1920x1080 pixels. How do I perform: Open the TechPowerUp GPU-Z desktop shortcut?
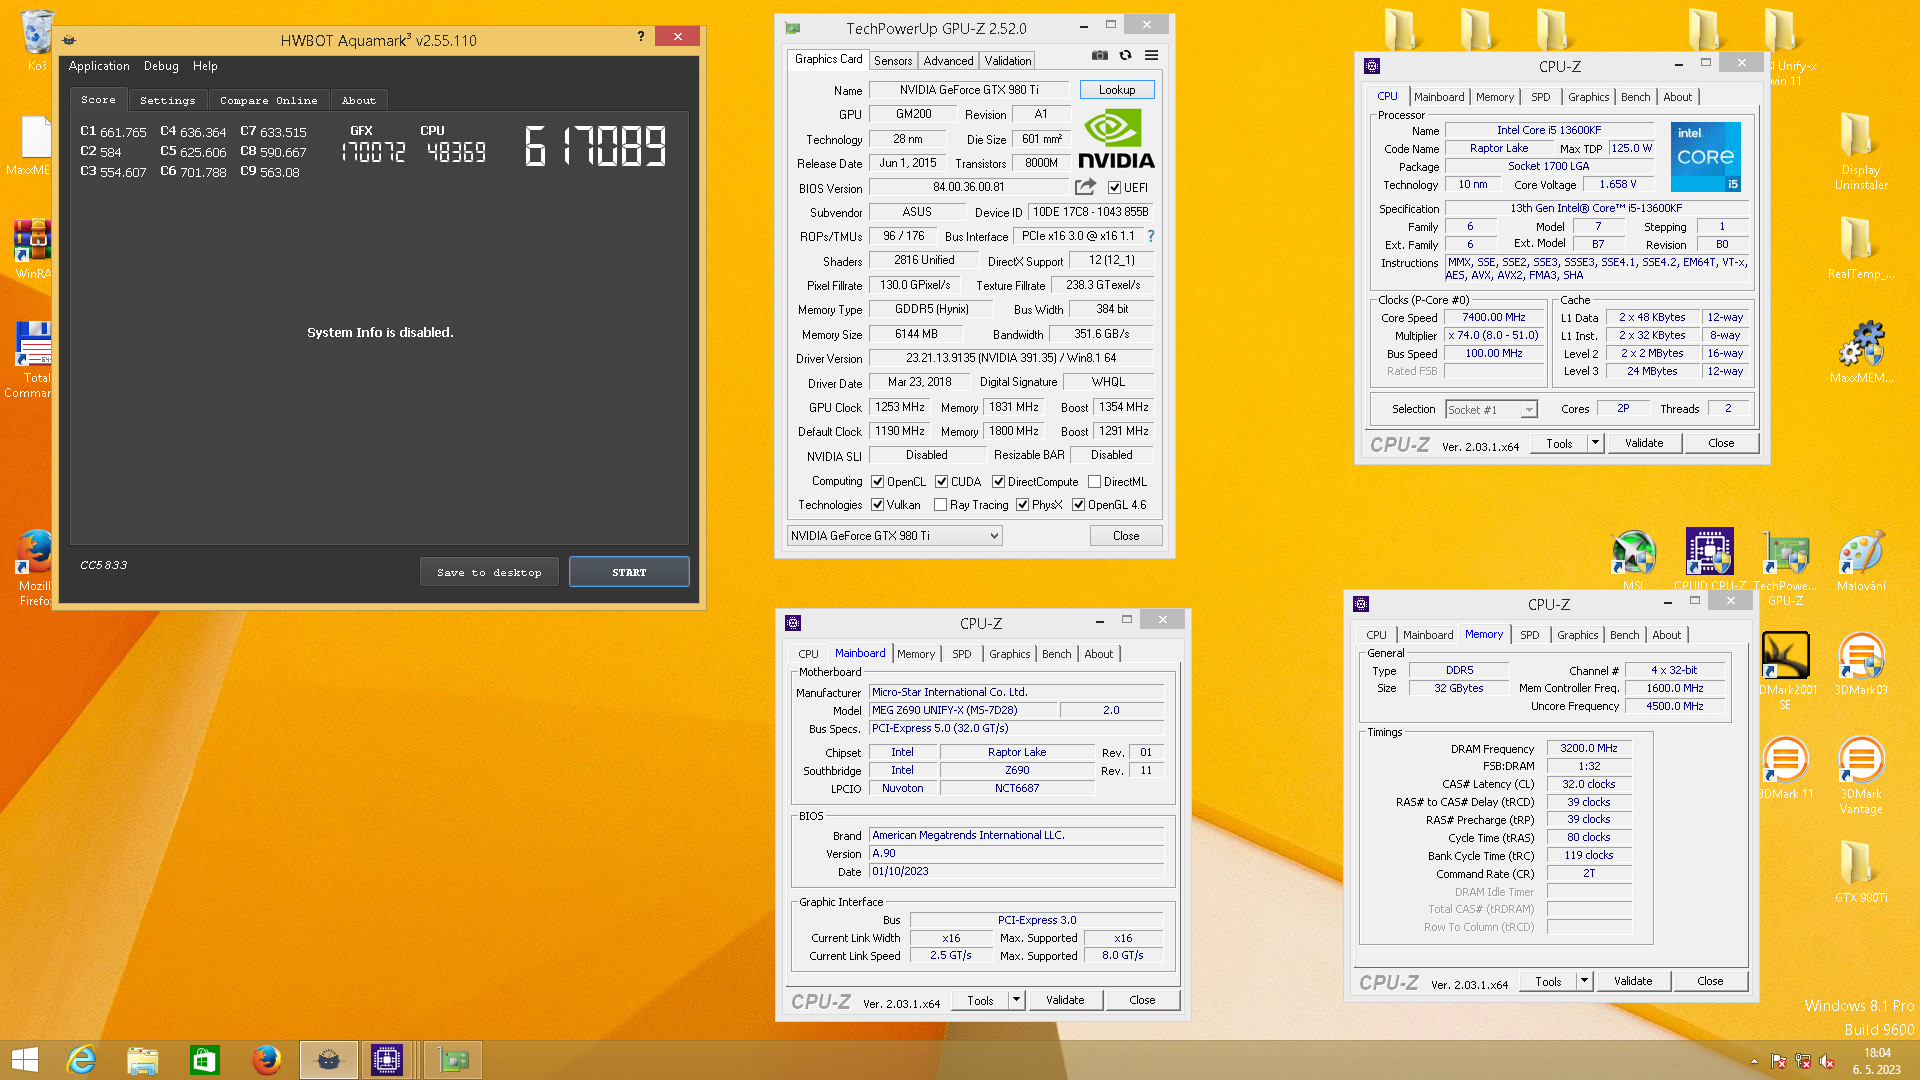click(x=1785, y=566)
